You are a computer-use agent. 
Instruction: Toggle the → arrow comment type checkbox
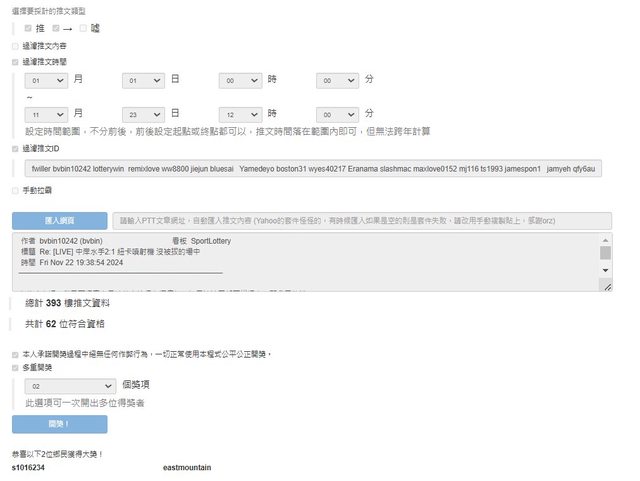point(56,28)
